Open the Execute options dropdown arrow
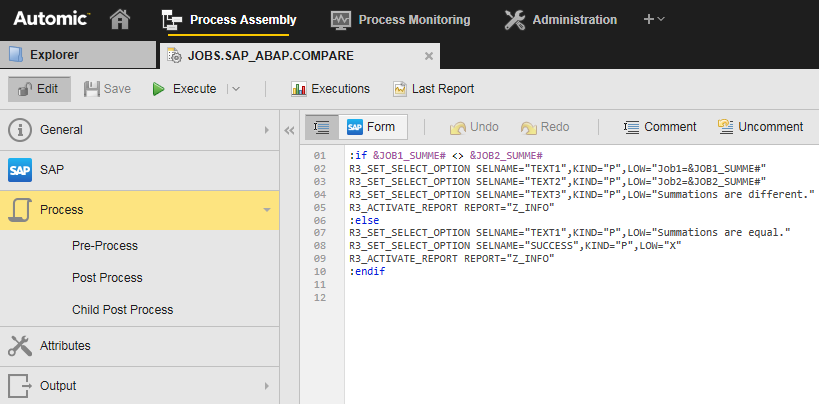This screenshot has width=819, height=404. [236, 89]
